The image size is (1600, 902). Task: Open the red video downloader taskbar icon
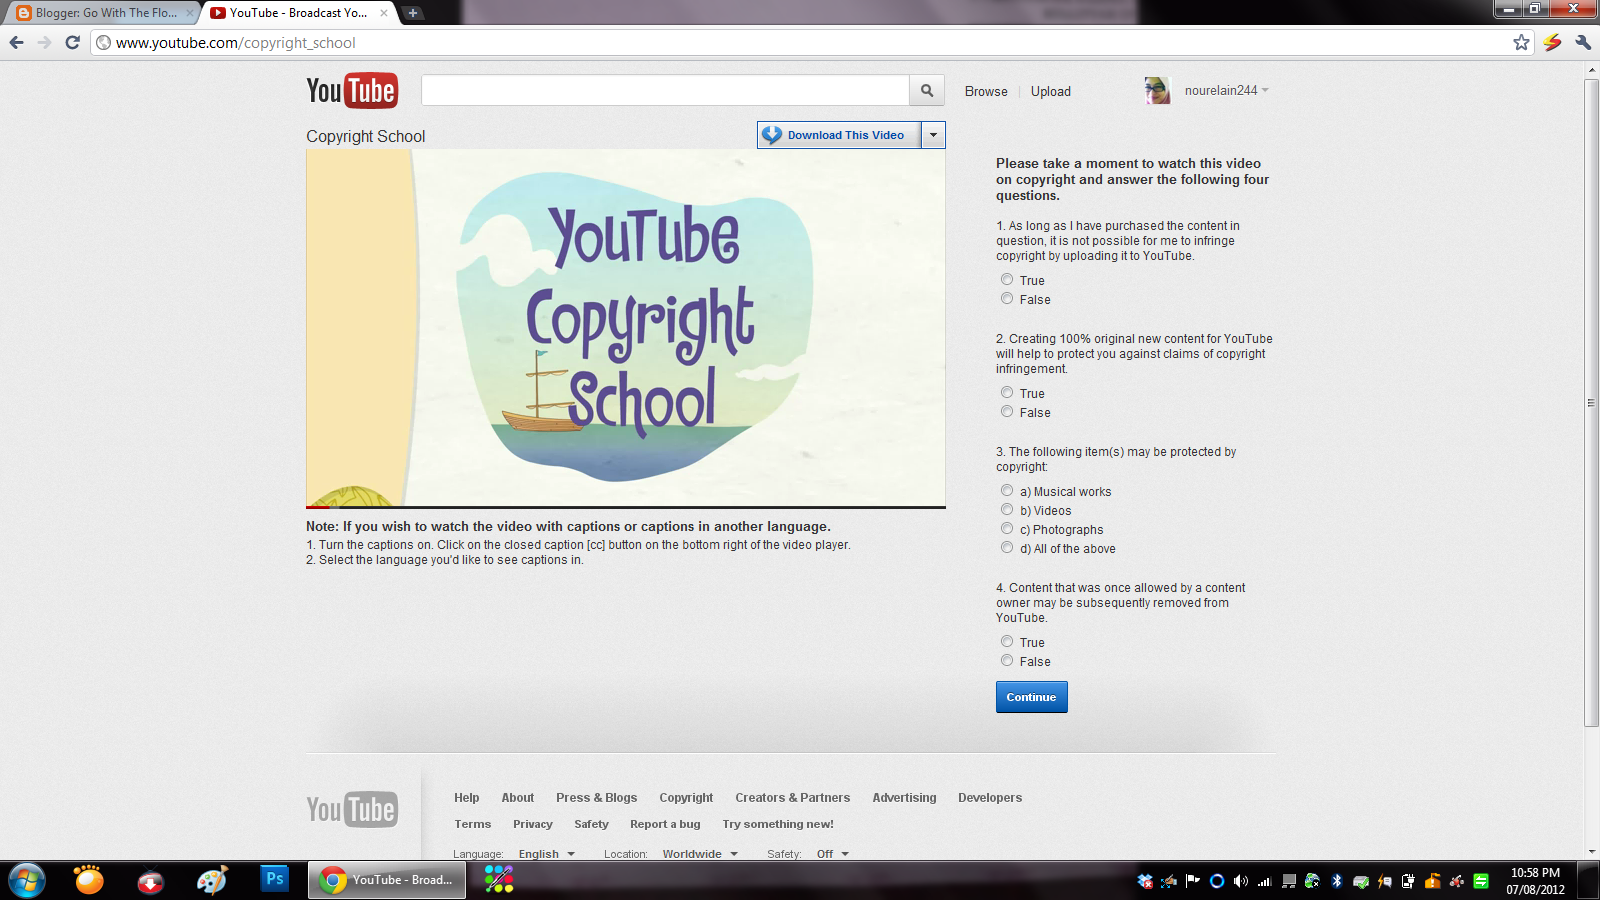click(150, 881)
